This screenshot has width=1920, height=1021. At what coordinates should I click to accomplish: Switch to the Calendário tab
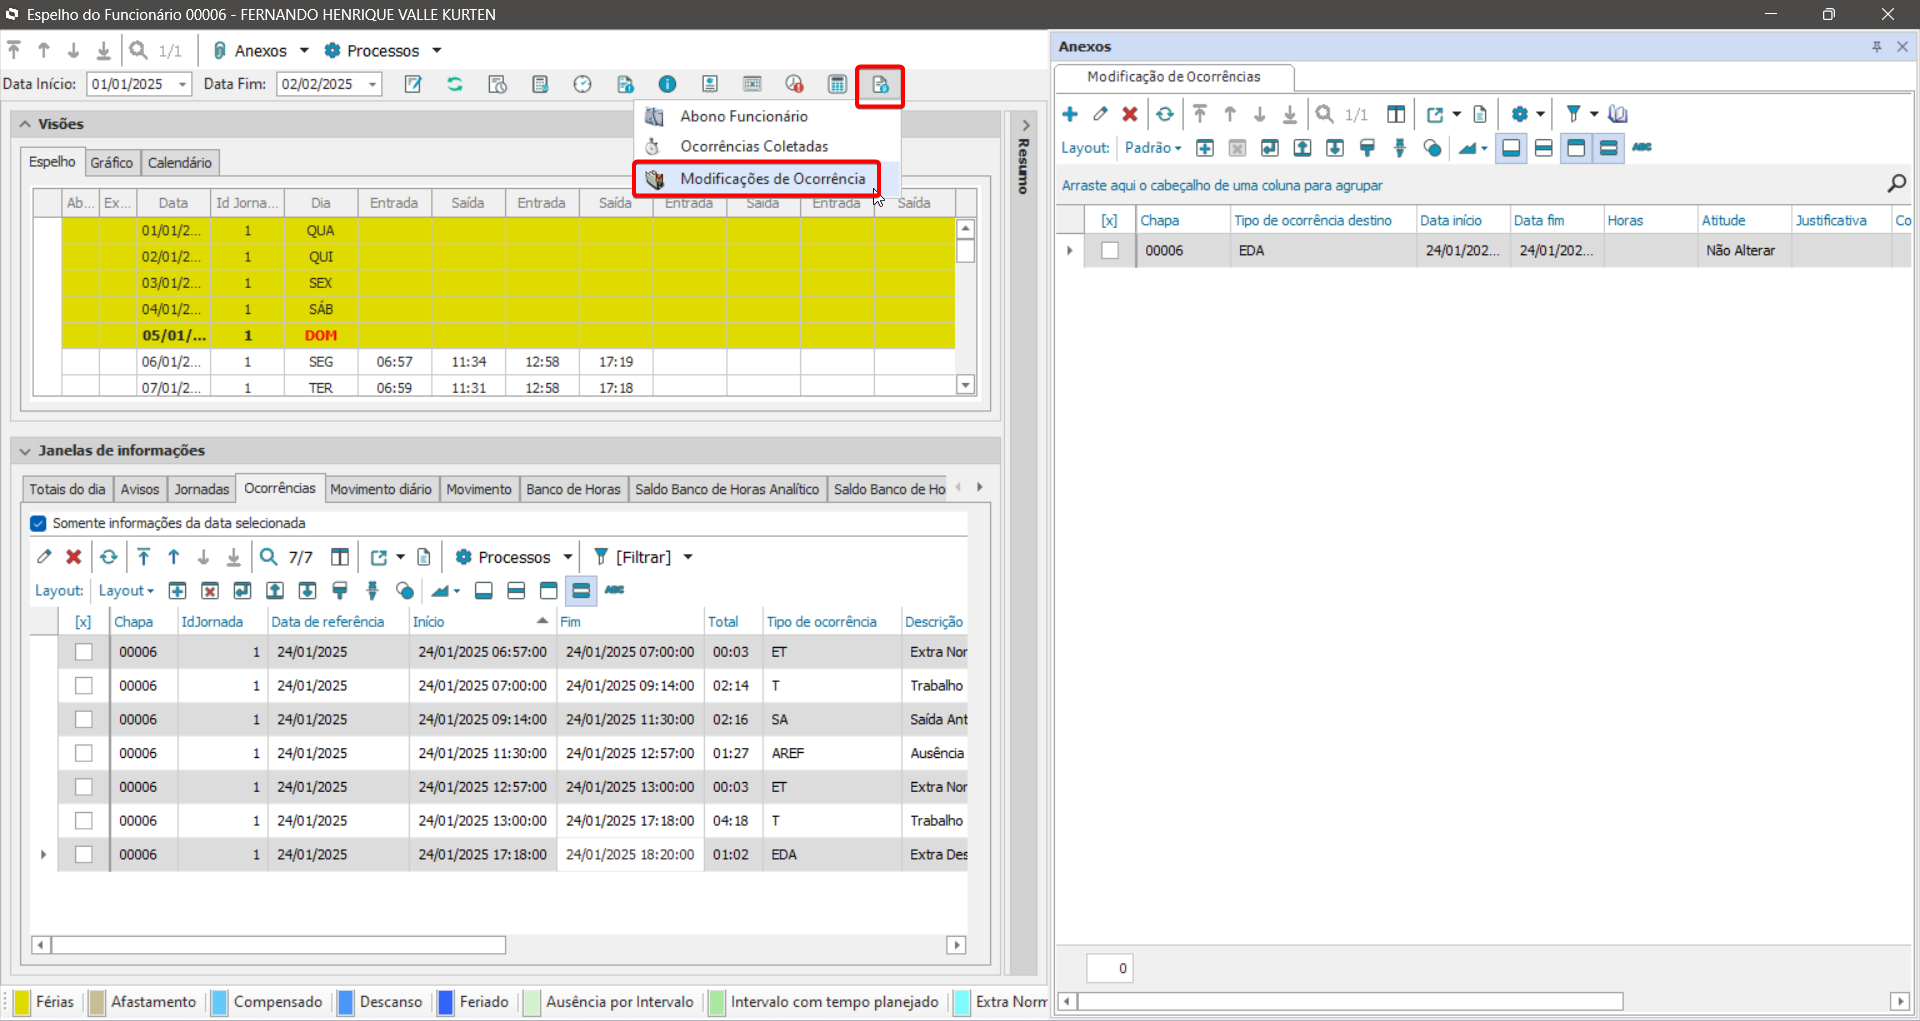(180, 163)
